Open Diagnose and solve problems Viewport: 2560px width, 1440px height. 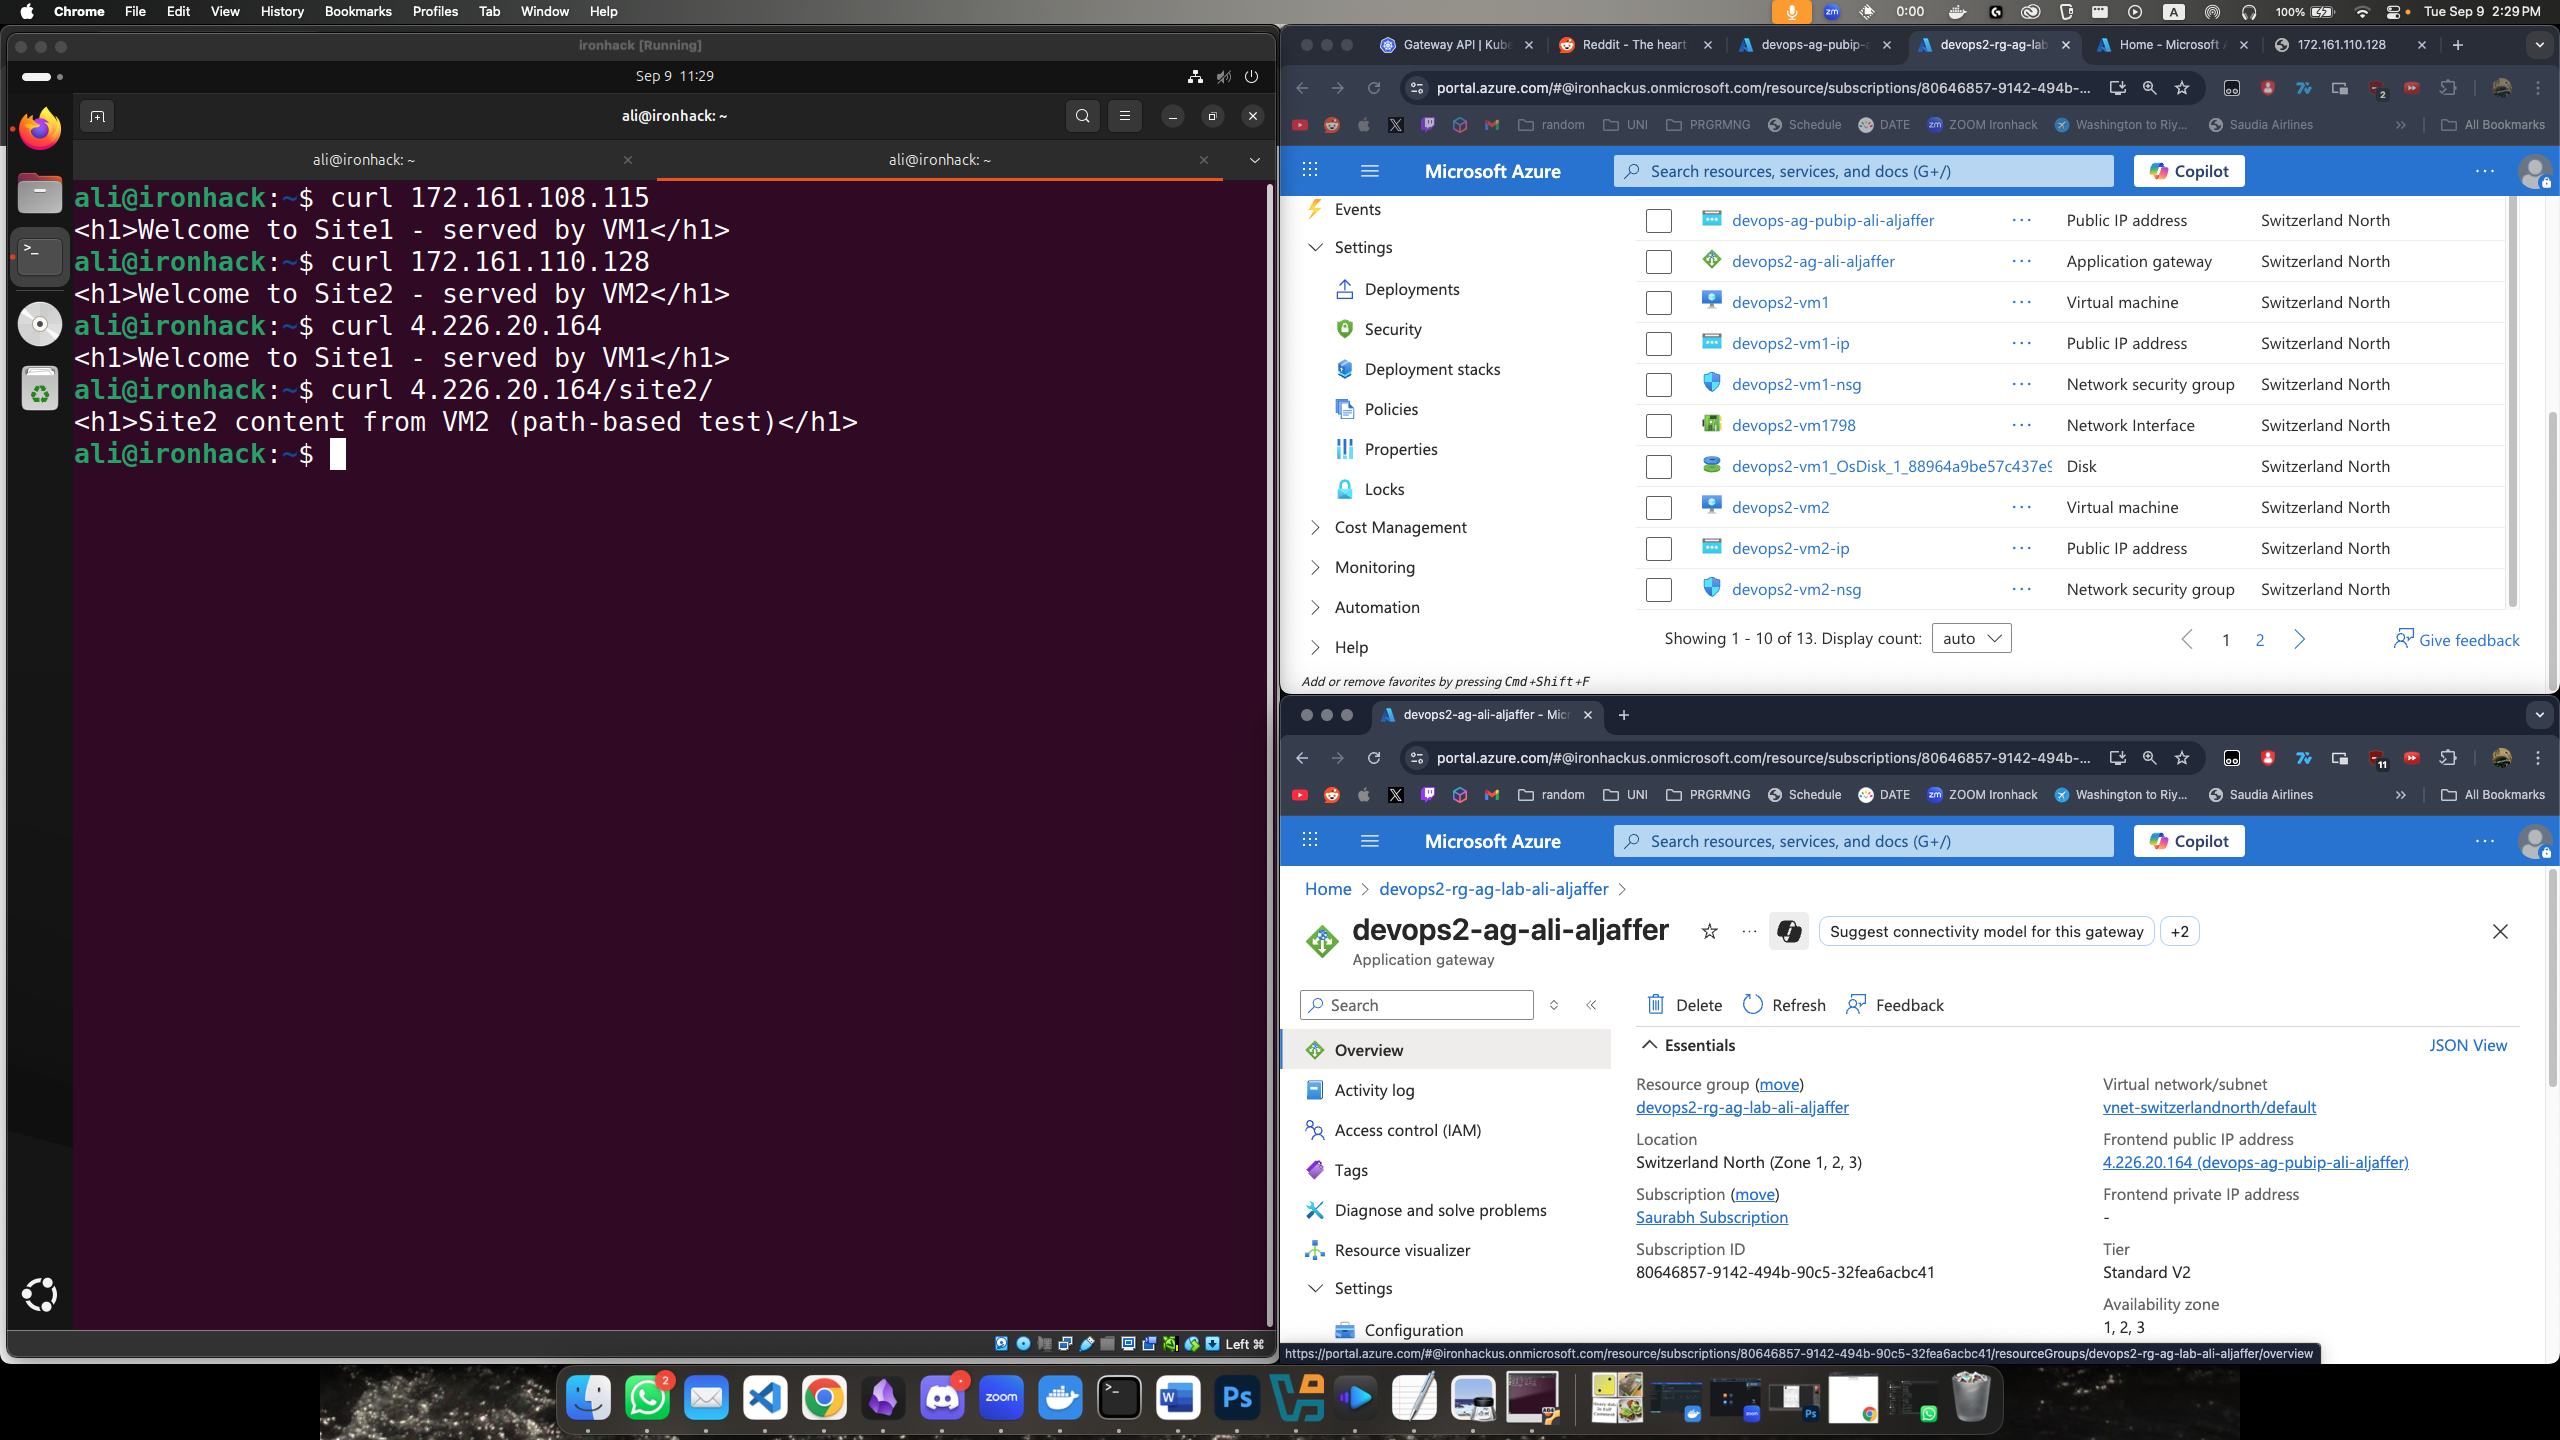1439,1210
